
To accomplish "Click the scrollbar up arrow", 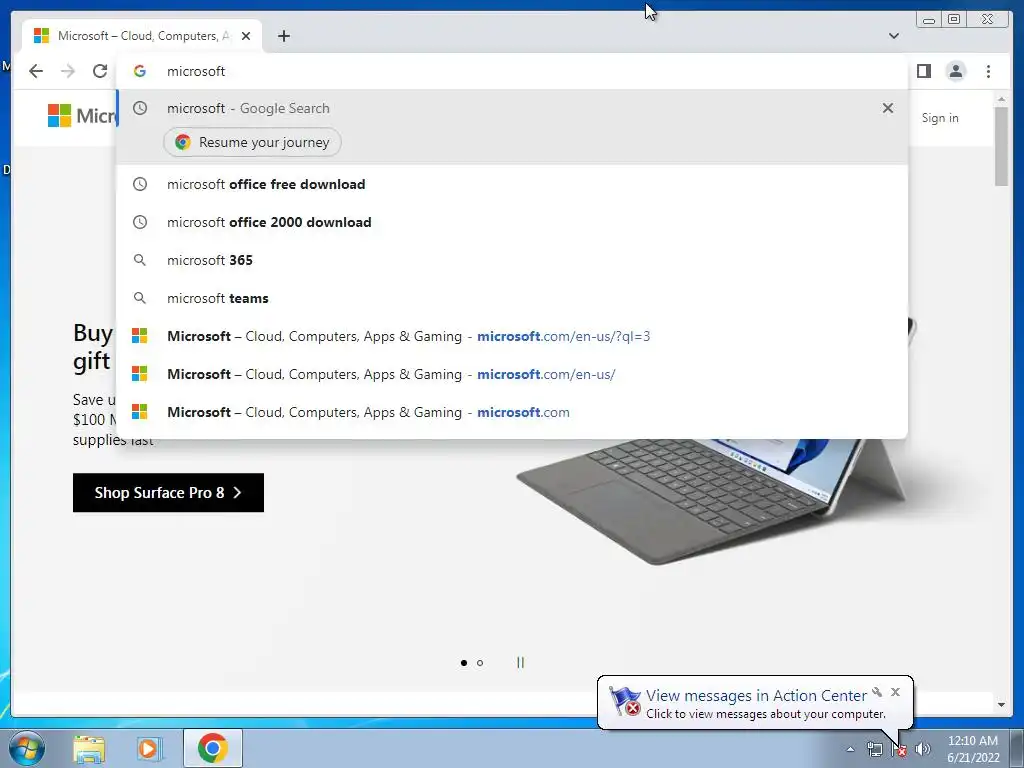I will click(1001, 99).
